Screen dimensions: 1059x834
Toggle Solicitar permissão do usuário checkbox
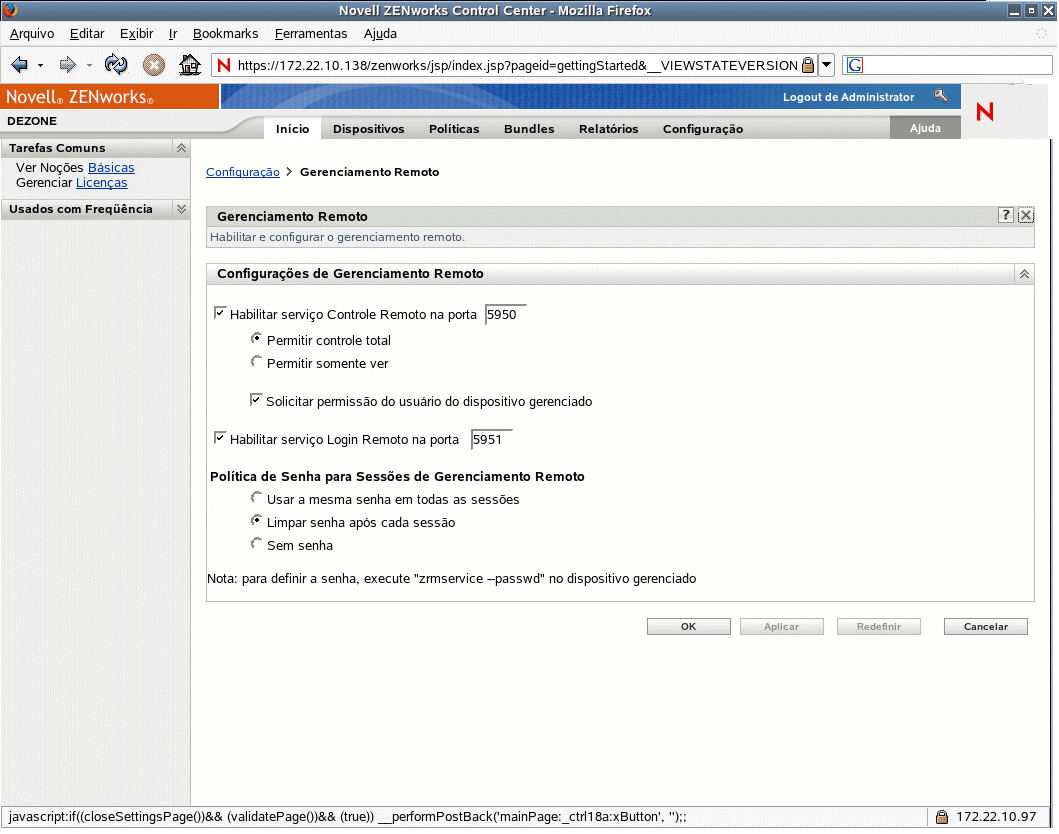[x=256, y=400]
